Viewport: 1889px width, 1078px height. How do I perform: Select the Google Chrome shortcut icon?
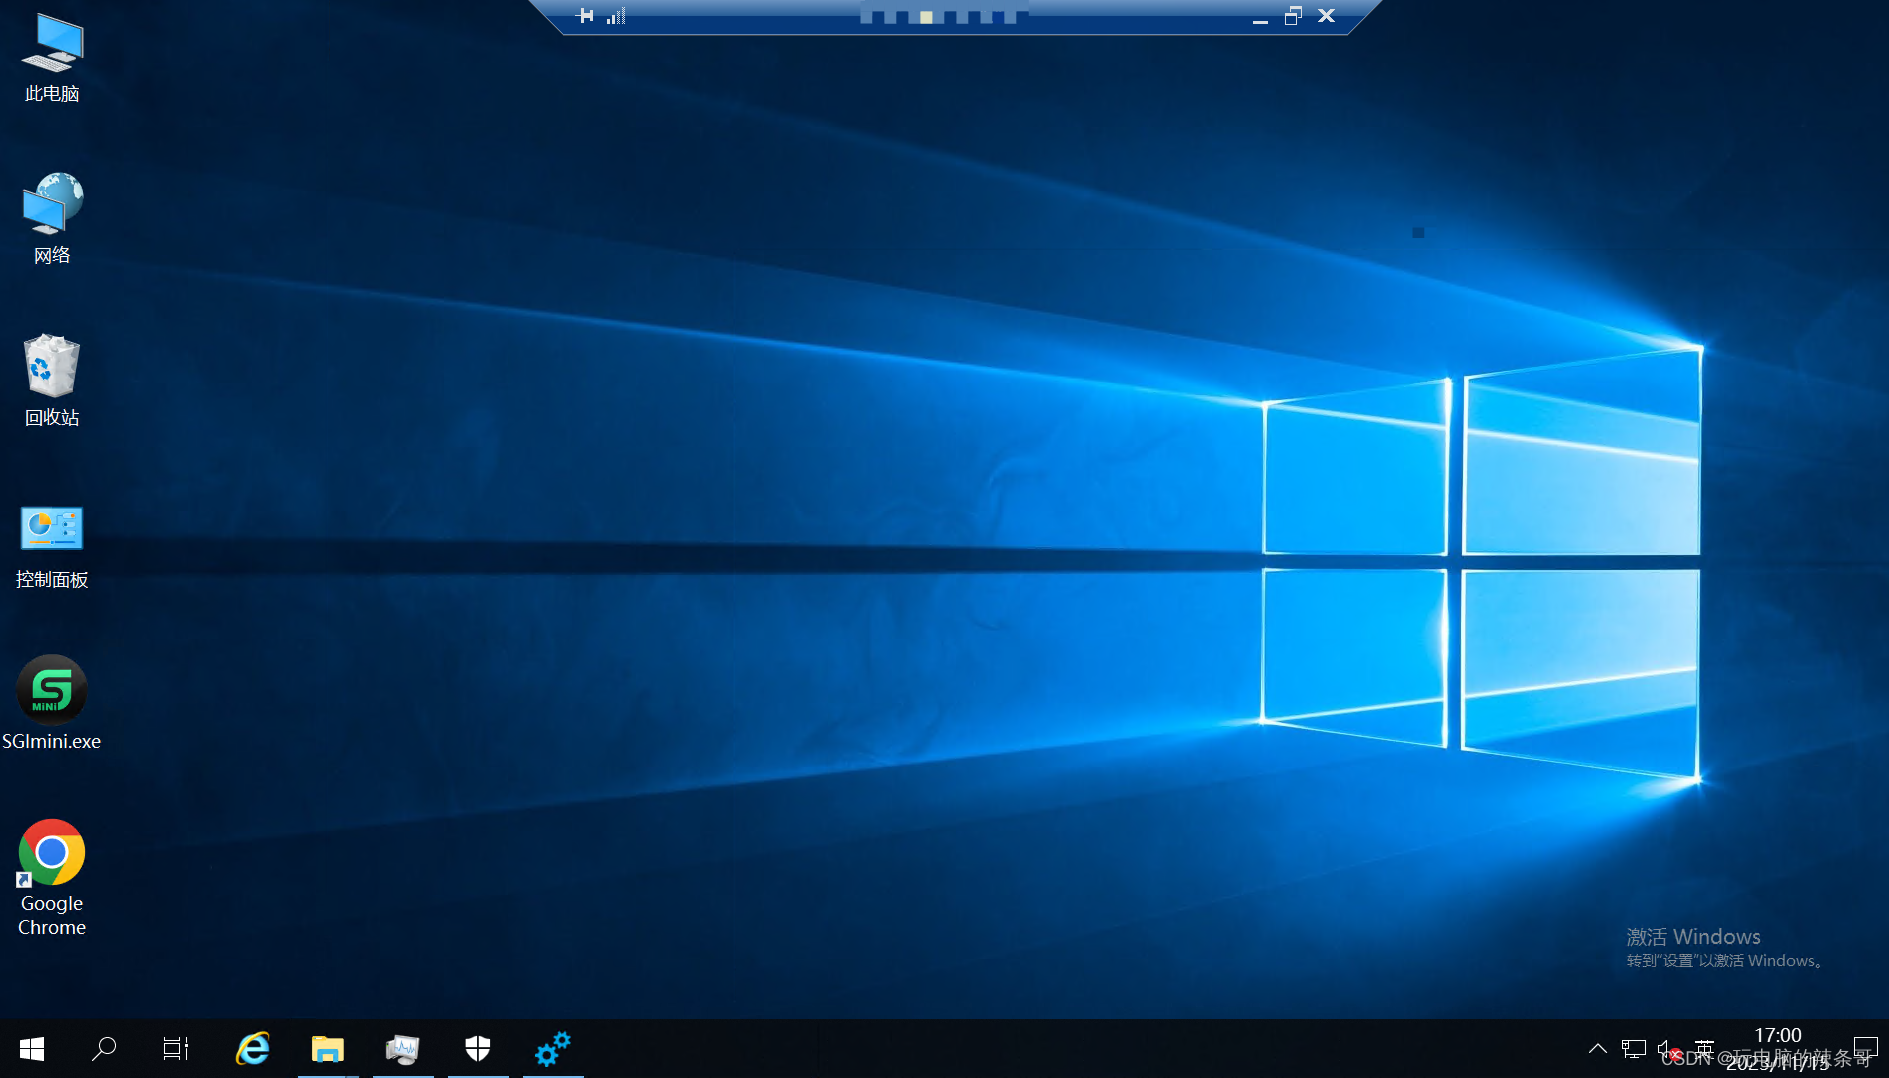click(x=52, y=877)
